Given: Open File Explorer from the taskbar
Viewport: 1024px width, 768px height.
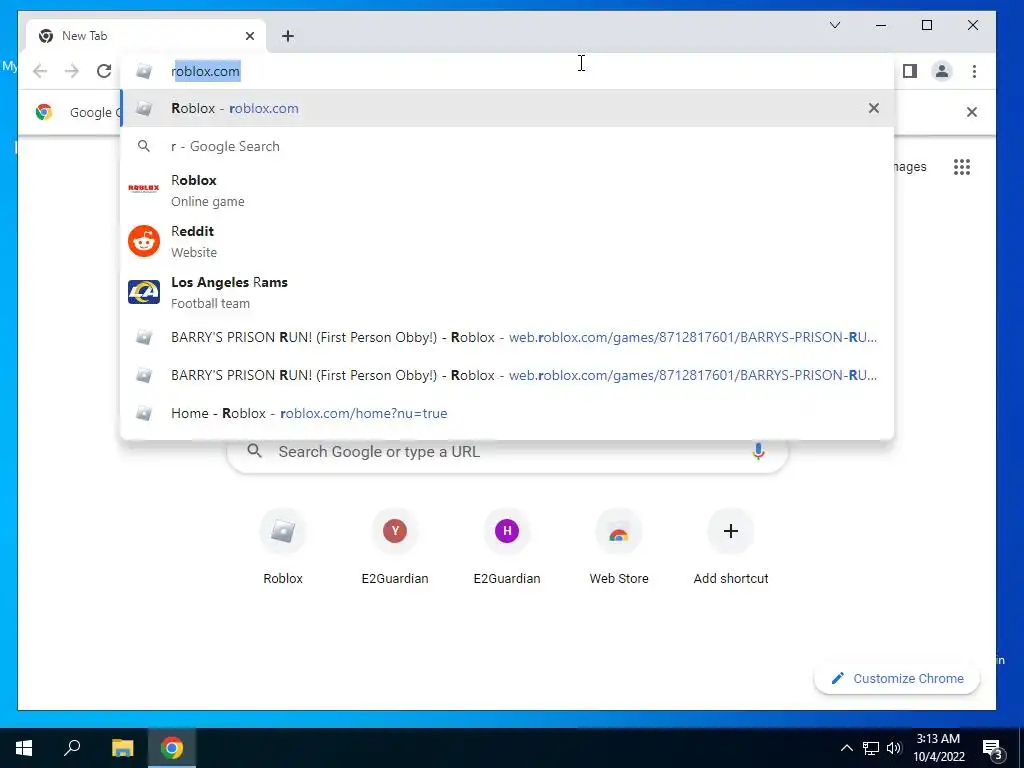Looking at the screenshot, I should 122,748.
